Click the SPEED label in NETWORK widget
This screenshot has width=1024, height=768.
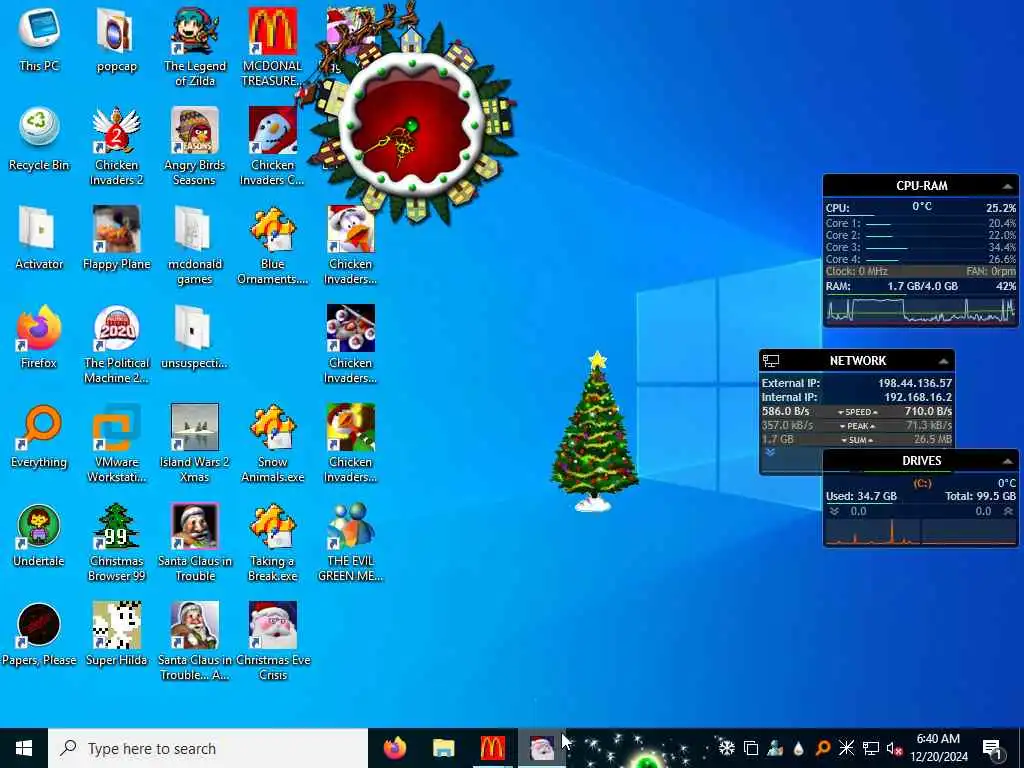(x=857, y=412)
